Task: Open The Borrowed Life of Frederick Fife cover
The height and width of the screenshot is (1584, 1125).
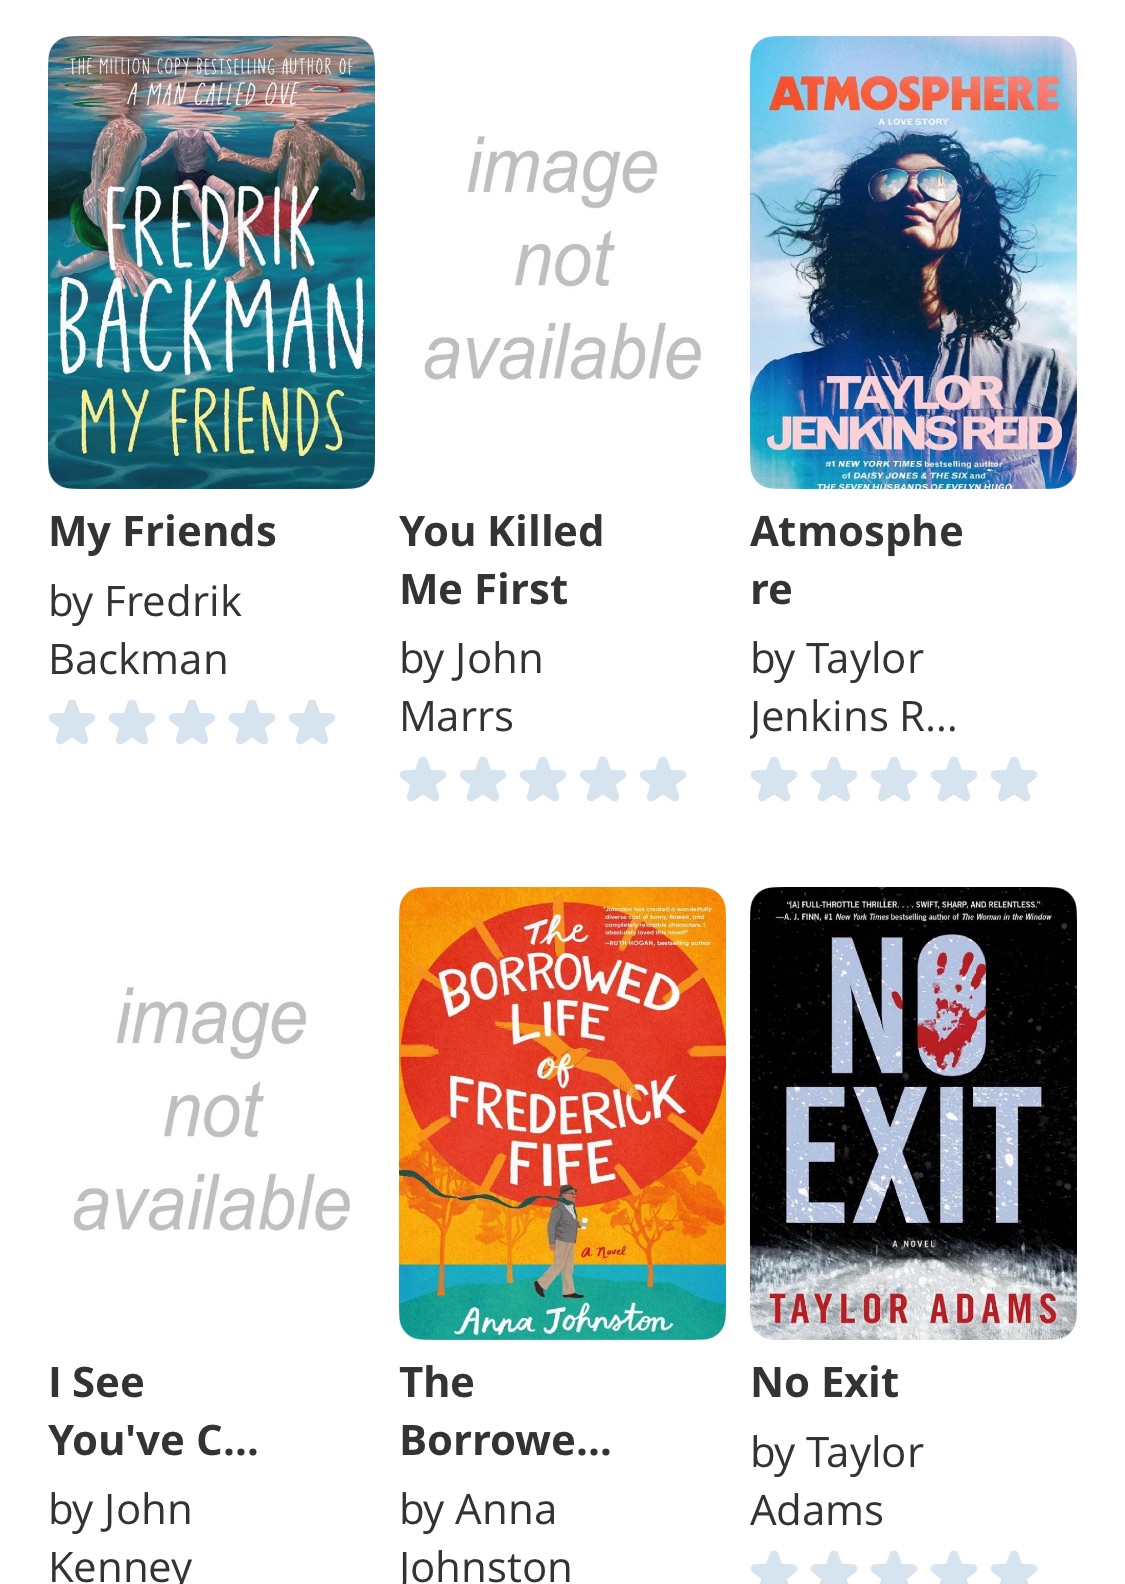Action: click(x=562, y=1113)
